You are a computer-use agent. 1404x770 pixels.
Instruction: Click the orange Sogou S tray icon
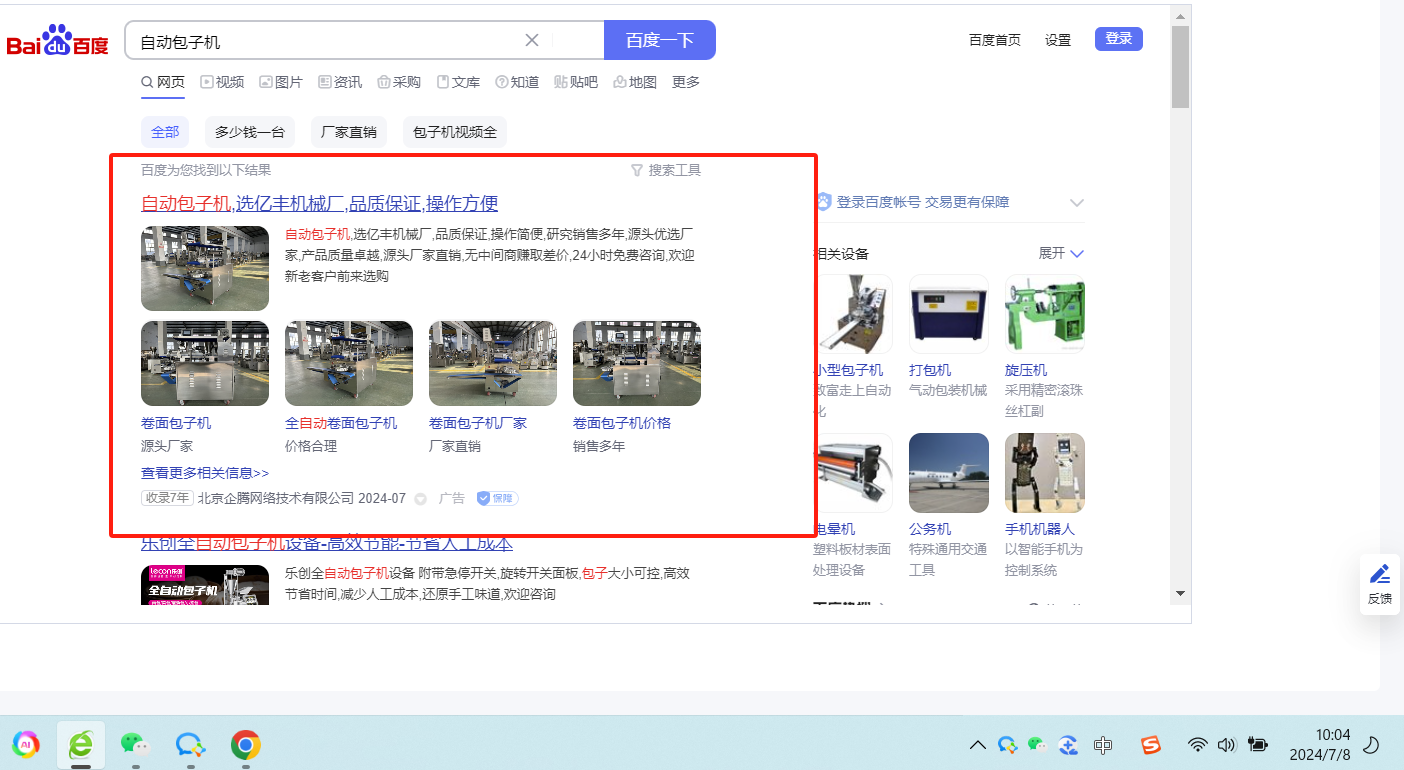coord(1151,745)
